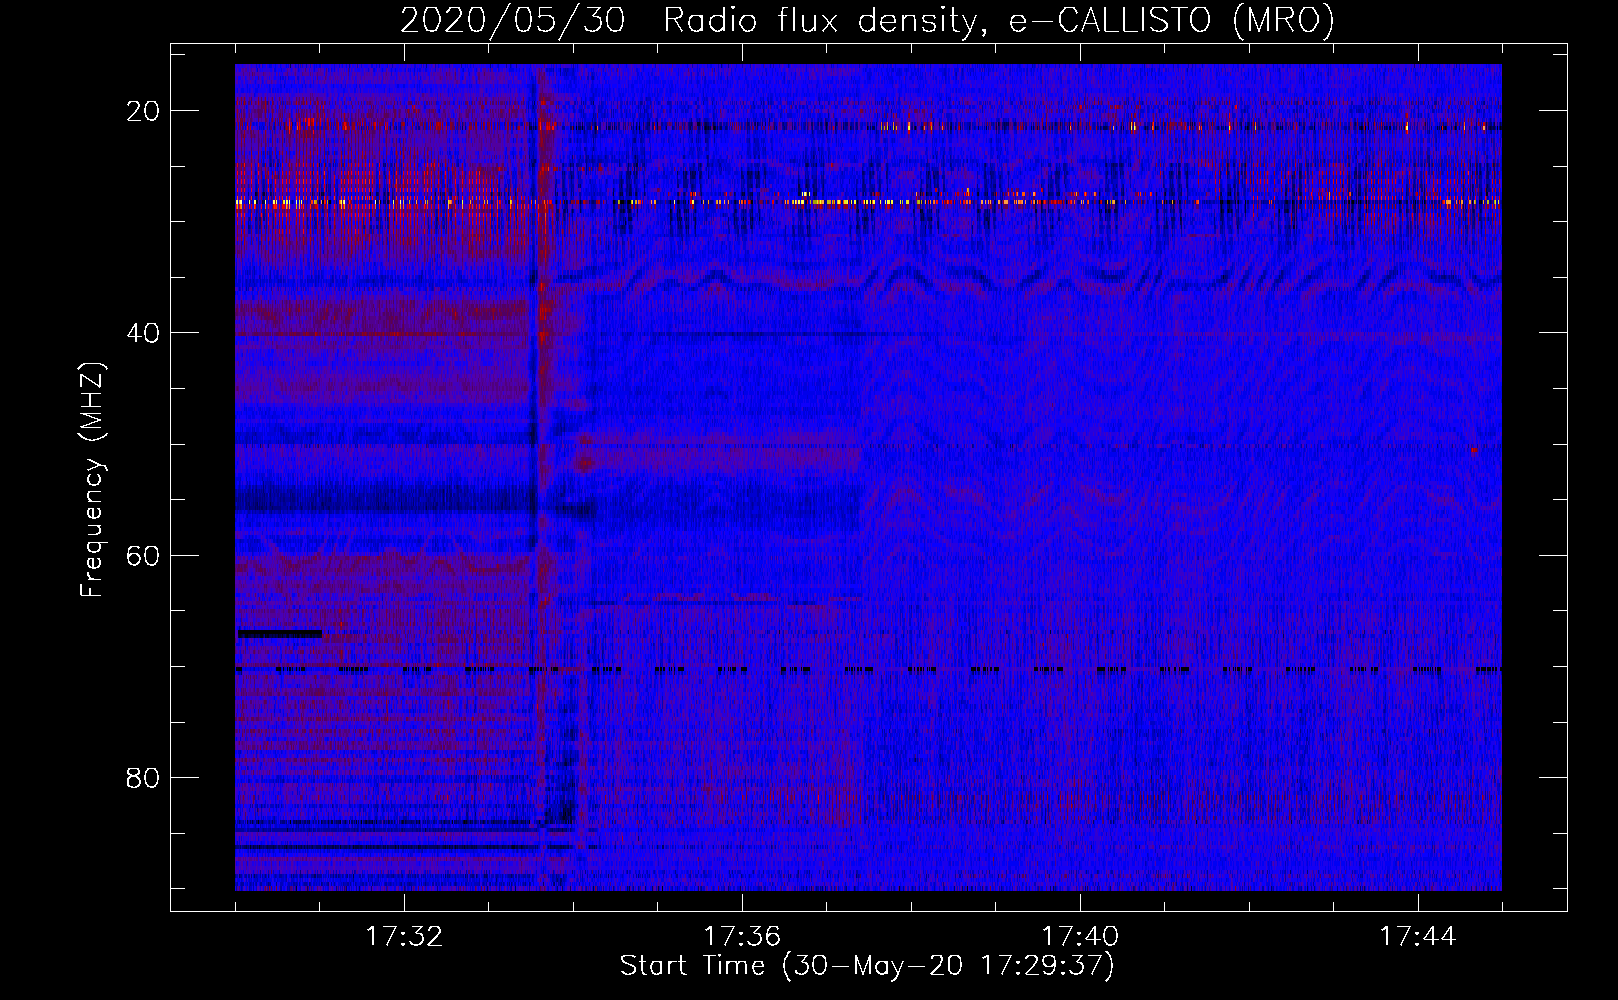Click the 60 frequency tick label
1618x1000 pixels.
coord(143,555)
